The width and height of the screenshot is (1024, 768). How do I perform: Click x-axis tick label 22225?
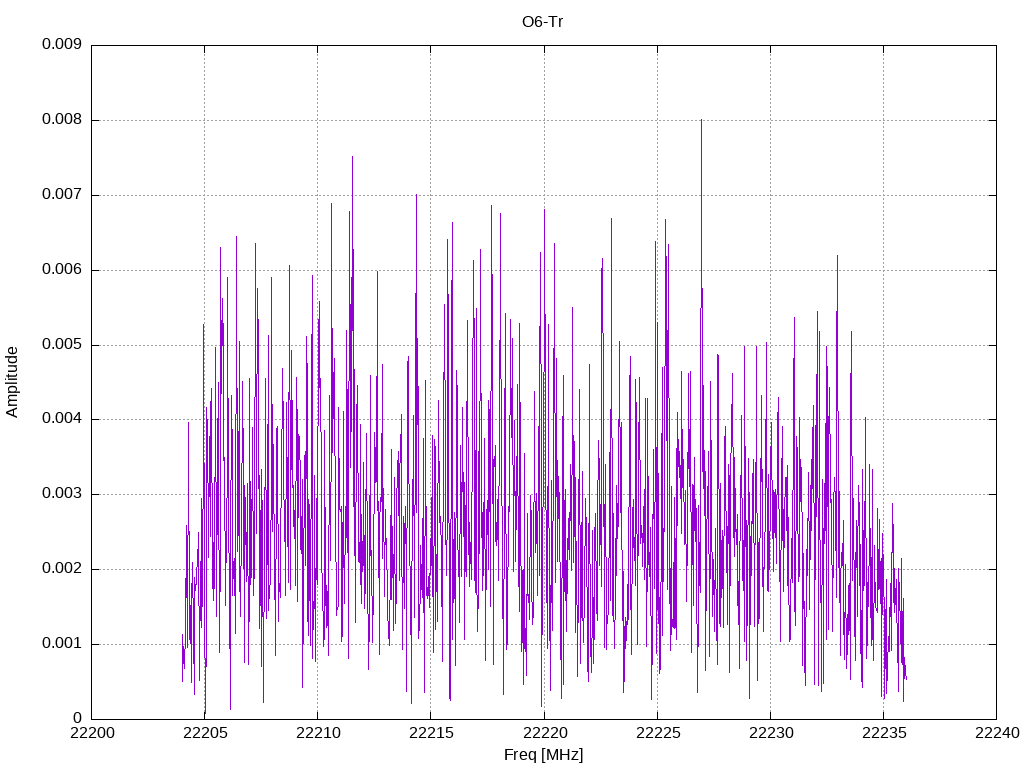coord(658,733)
